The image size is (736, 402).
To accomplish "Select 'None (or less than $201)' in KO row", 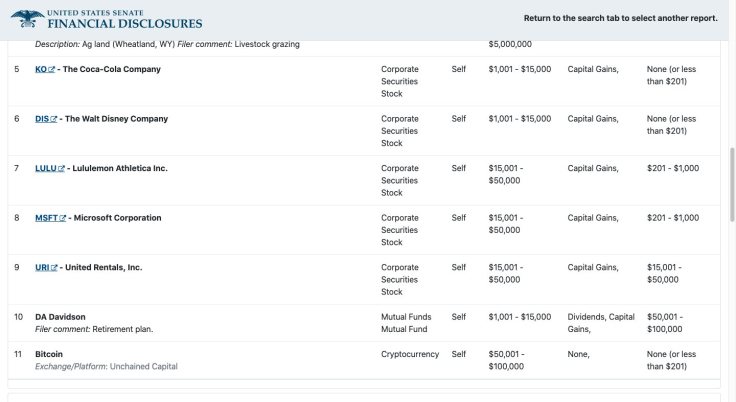I will (671, 75).
